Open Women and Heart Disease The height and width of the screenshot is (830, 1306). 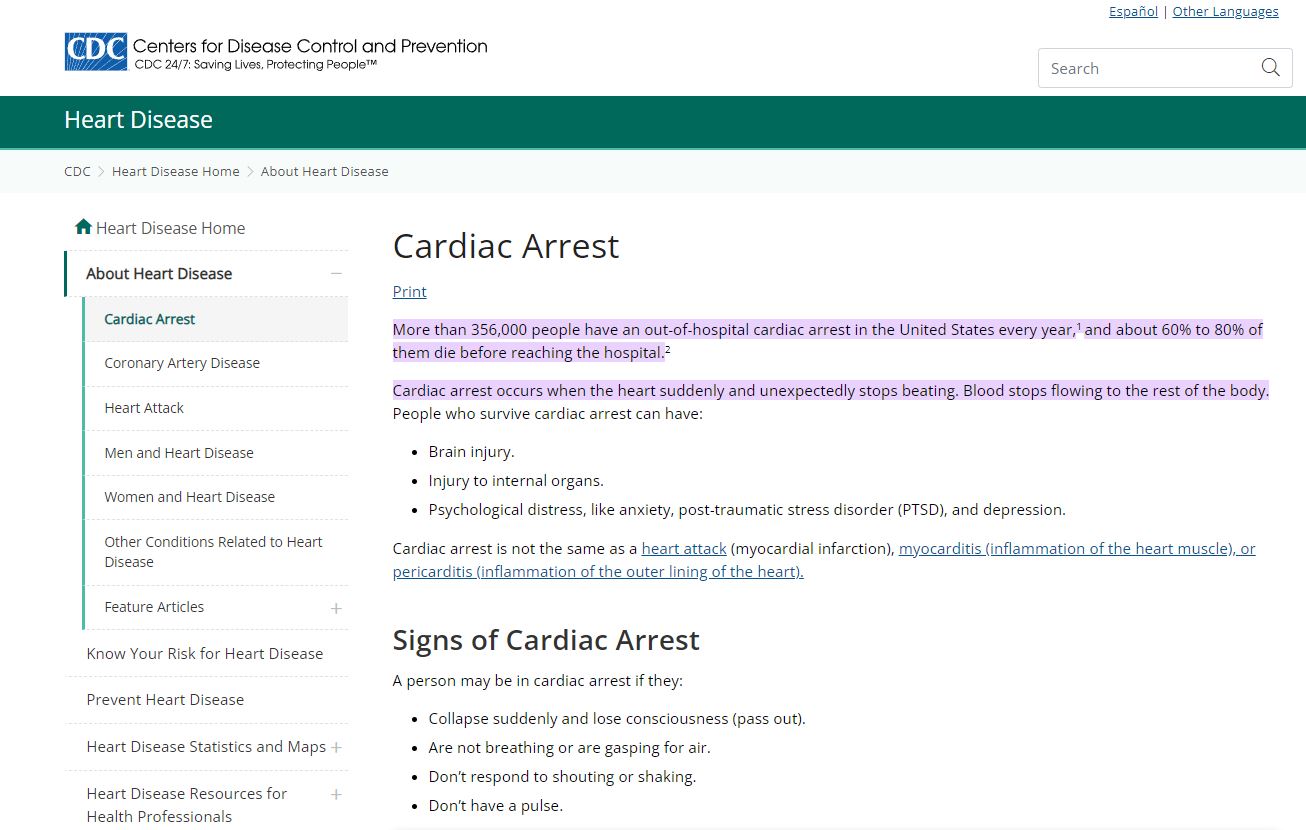pyautogui.click(x=190, y=497)
